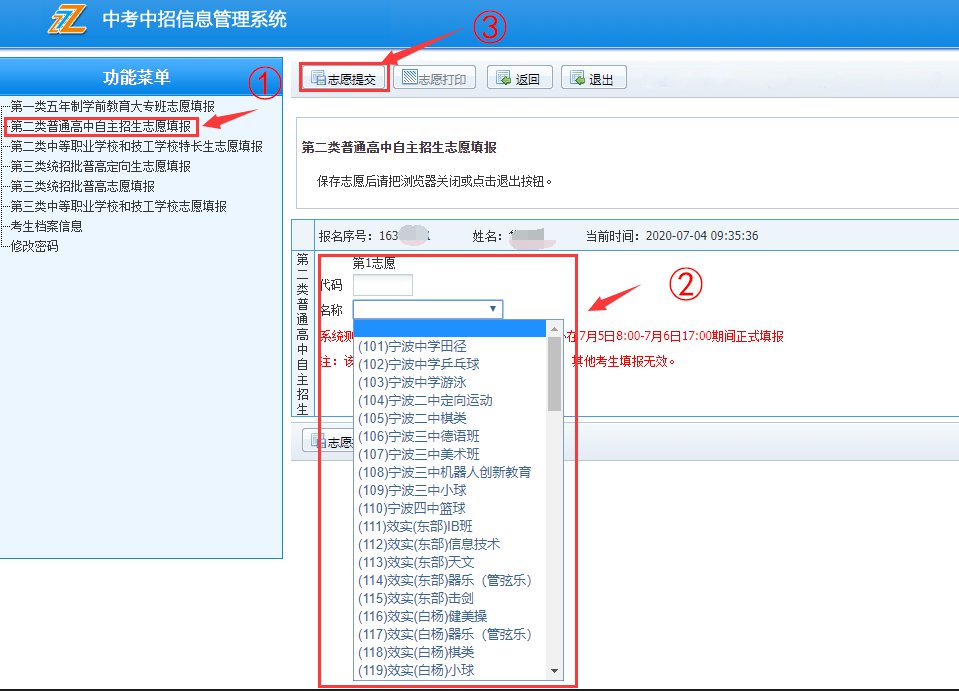Select (116)效实(白杨)健美操 option
Image resolution: width=959 pixels, height=691 pixels.
click(450, 616)
